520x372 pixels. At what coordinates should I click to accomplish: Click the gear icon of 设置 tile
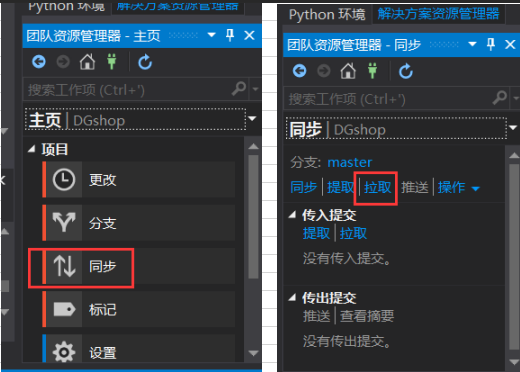click(x=64, y=352)
